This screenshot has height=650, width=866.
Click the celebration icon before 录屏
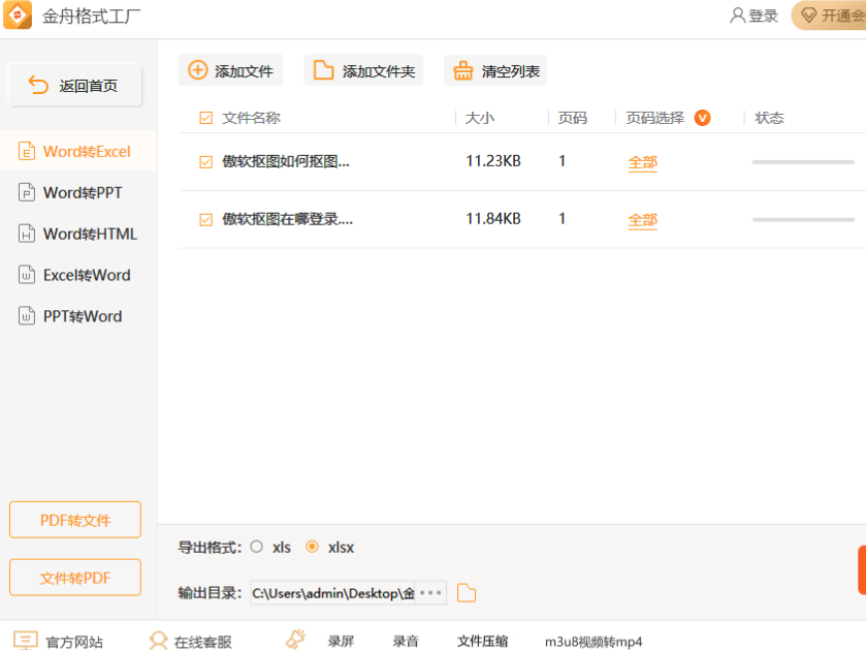click(295, 639)
